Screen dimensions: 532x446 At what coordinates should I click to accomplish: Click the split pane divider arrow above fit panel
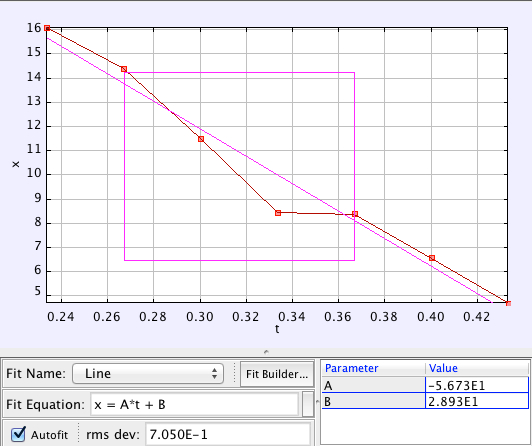pos(266,352)
